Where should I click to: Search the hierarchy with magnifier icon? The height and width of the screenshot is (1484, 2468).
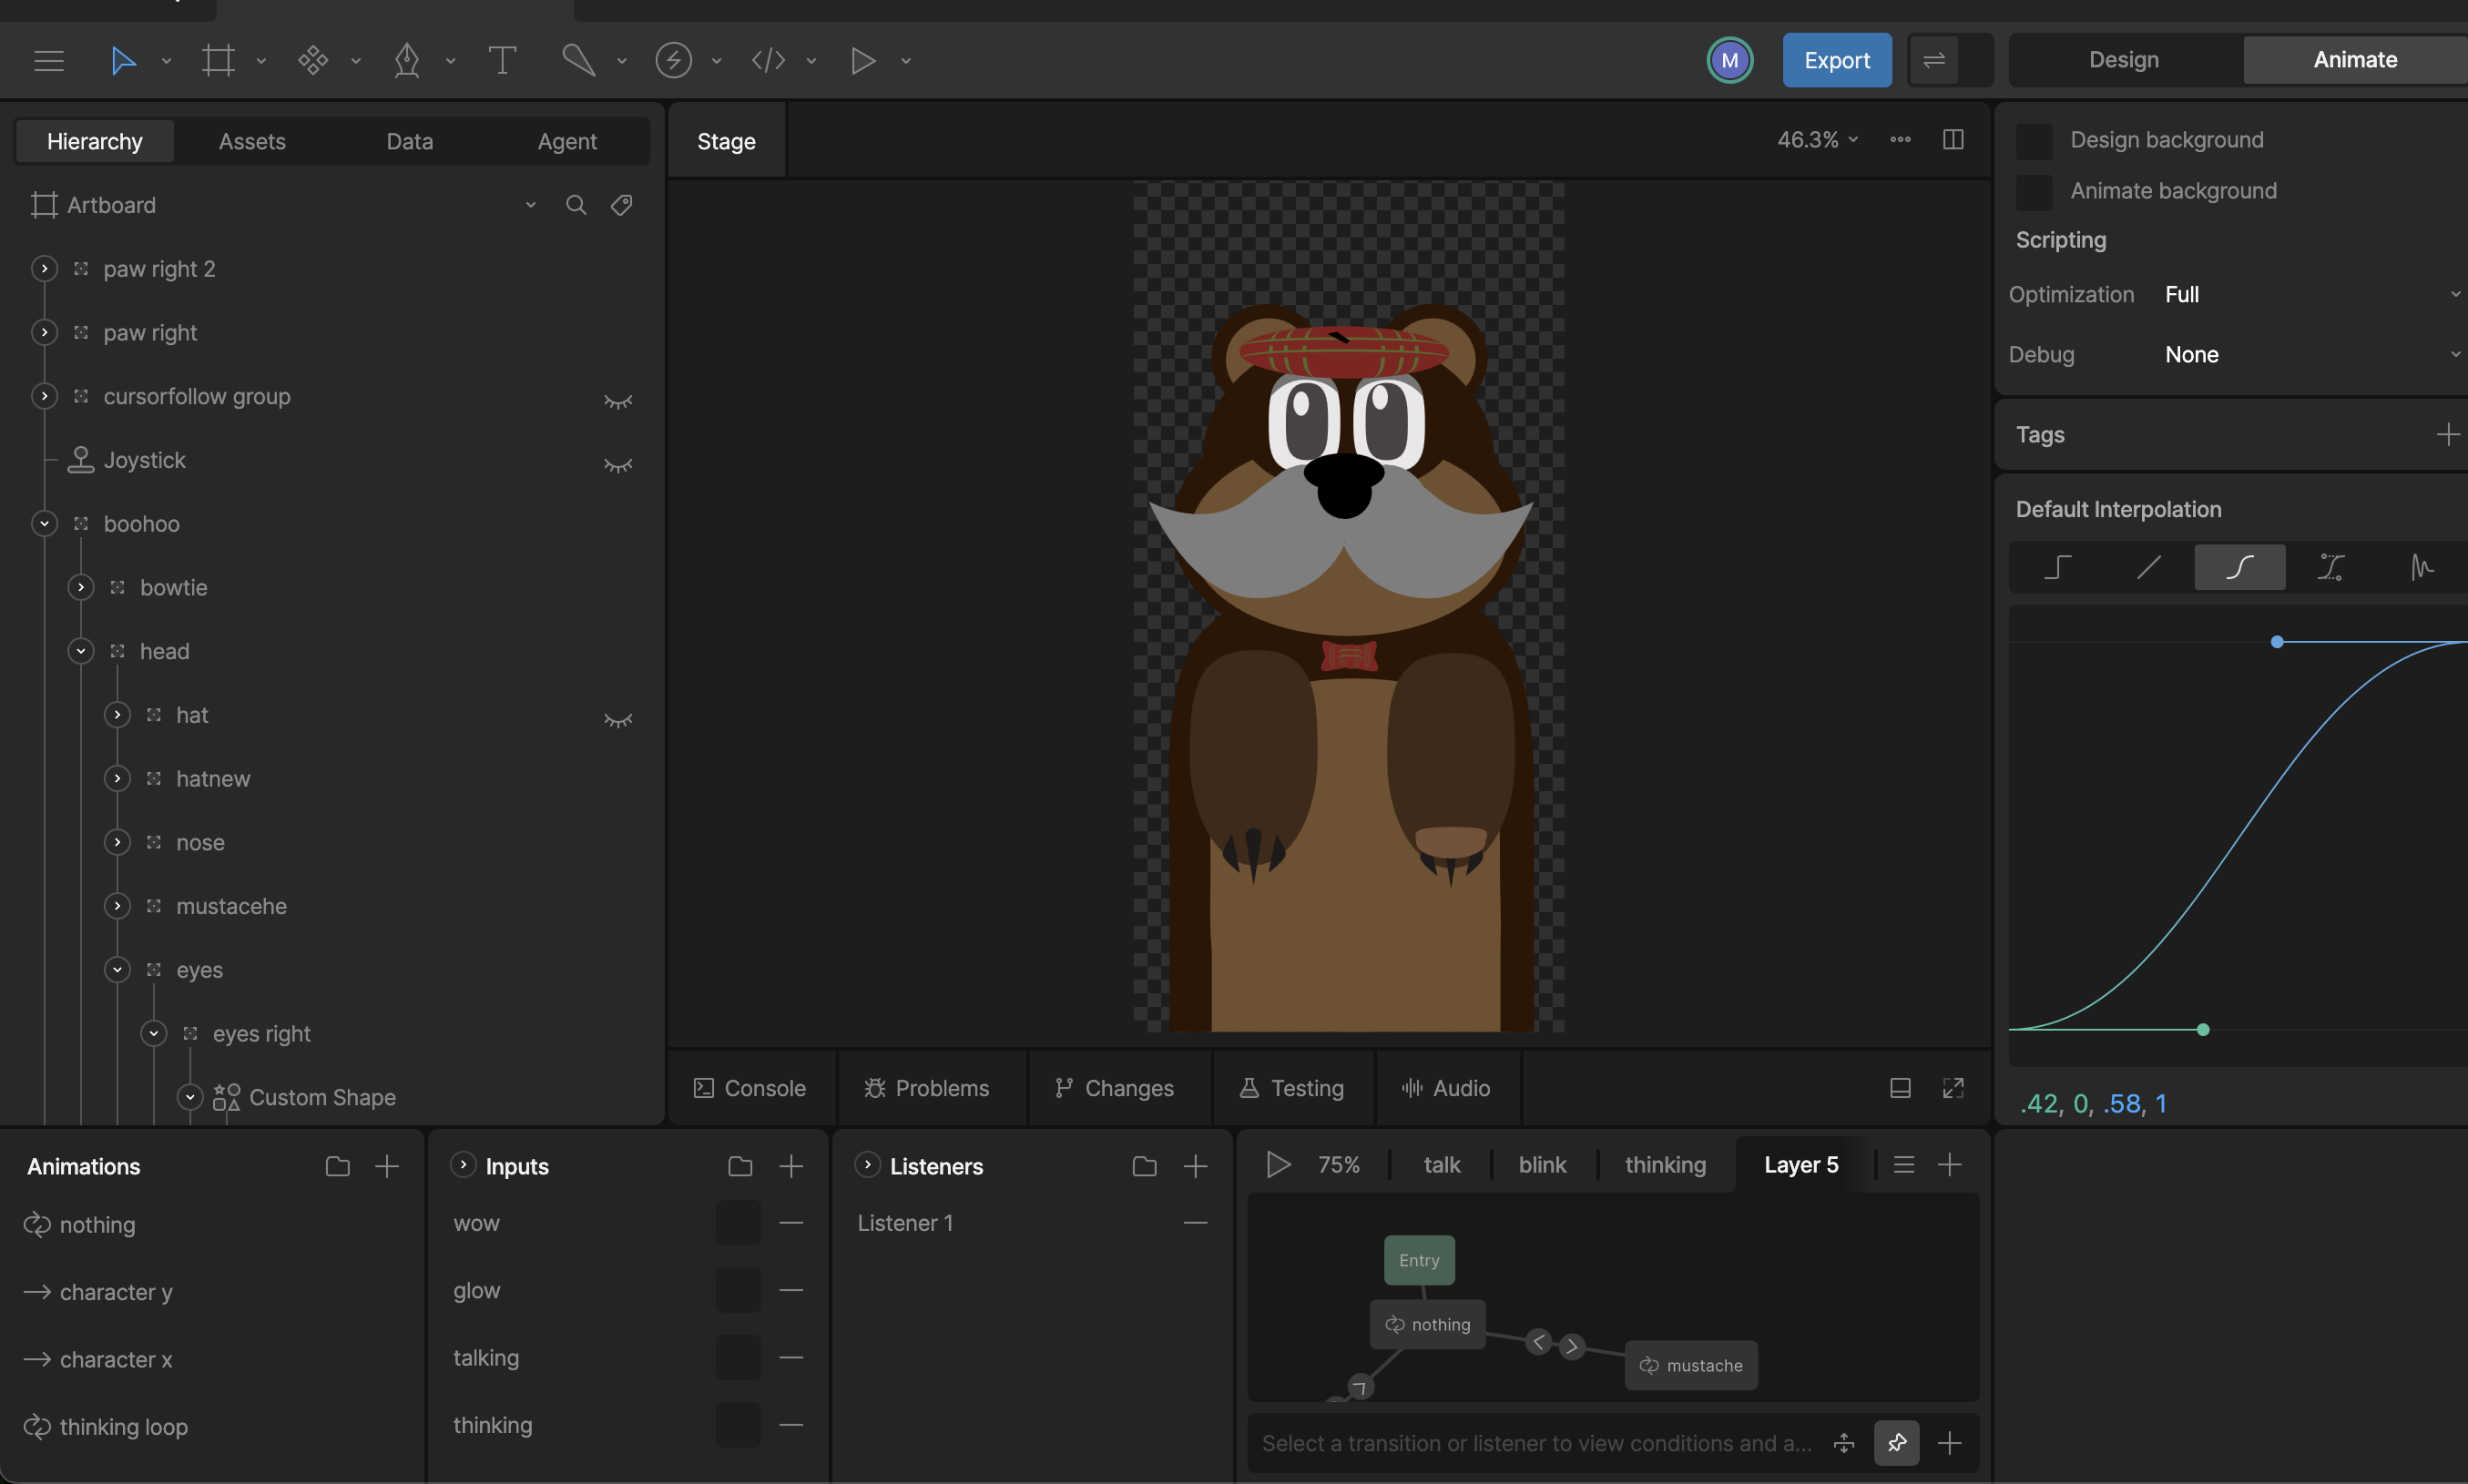[576, 205]
